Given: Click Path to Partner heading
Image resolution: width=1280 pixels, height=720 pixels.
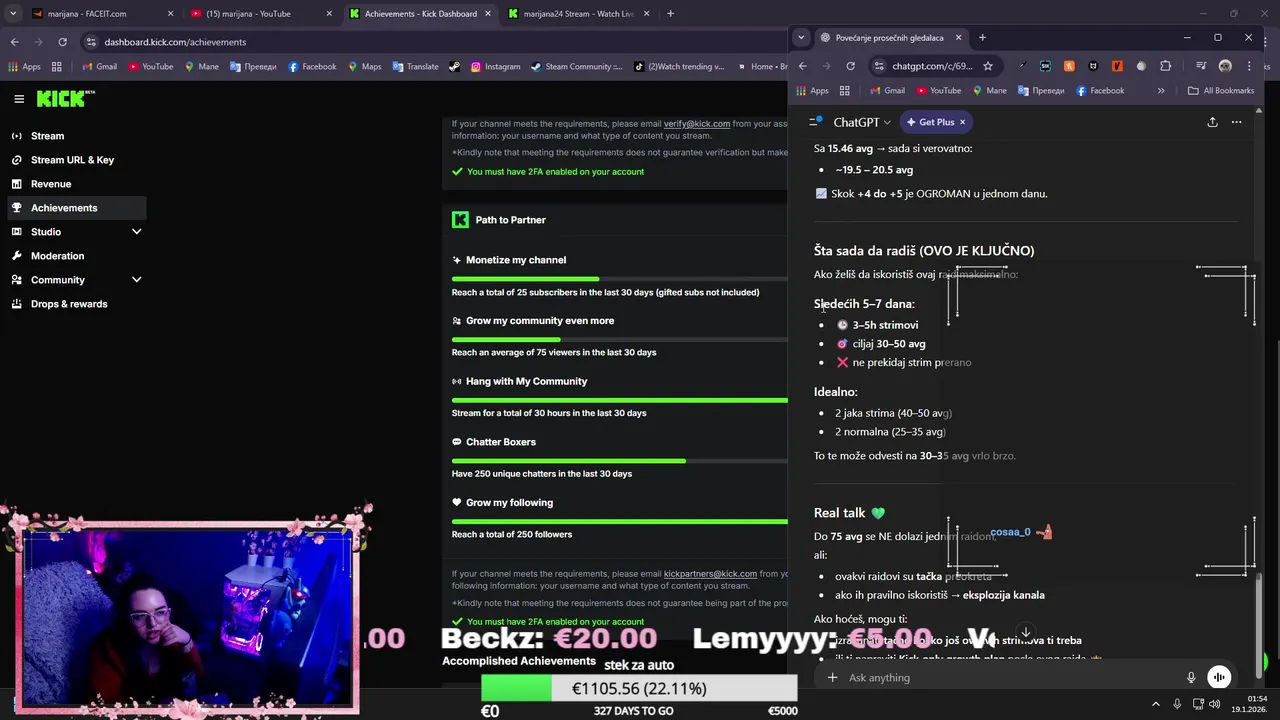Looking at the screenshot, I should click(510, 220).
